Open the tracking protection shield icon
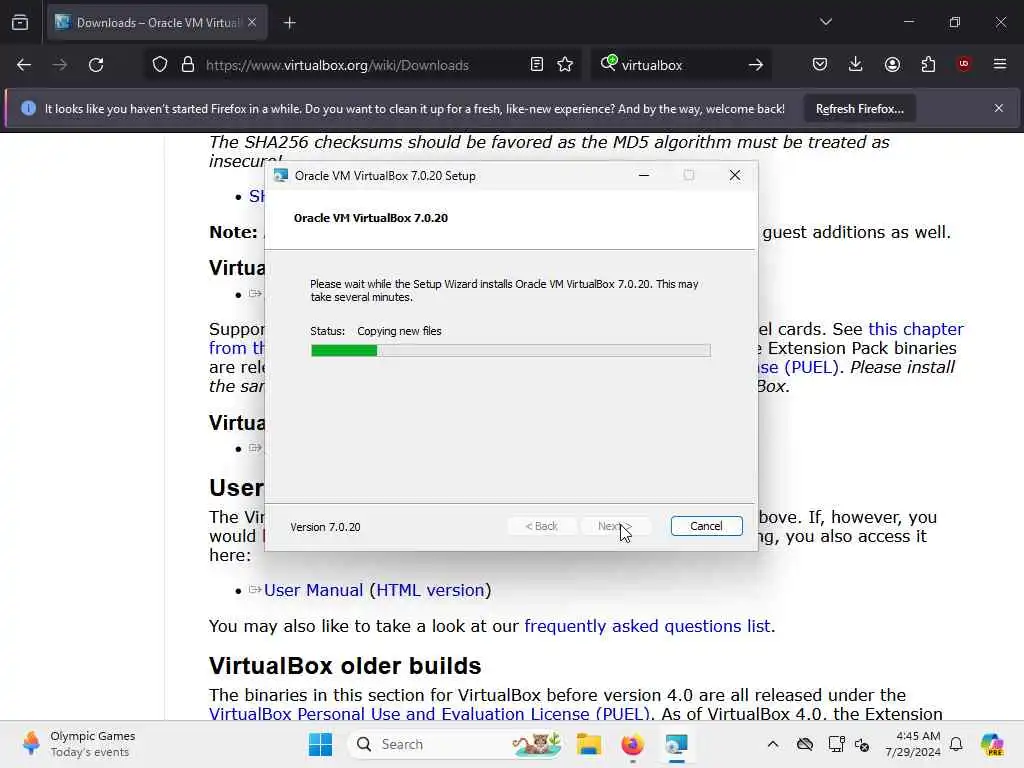The width and height of the screenshot is (1024, 768). click(160, 65)
